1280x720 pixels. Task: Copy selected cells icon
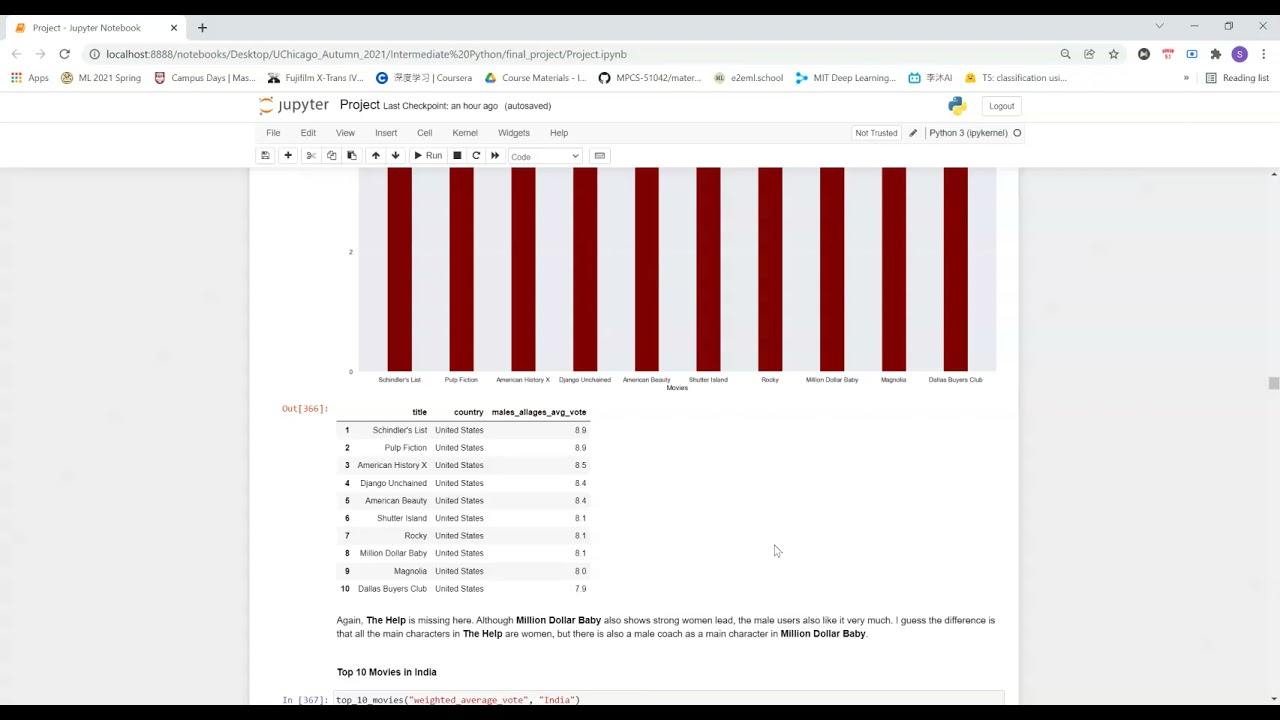point(332,156)
